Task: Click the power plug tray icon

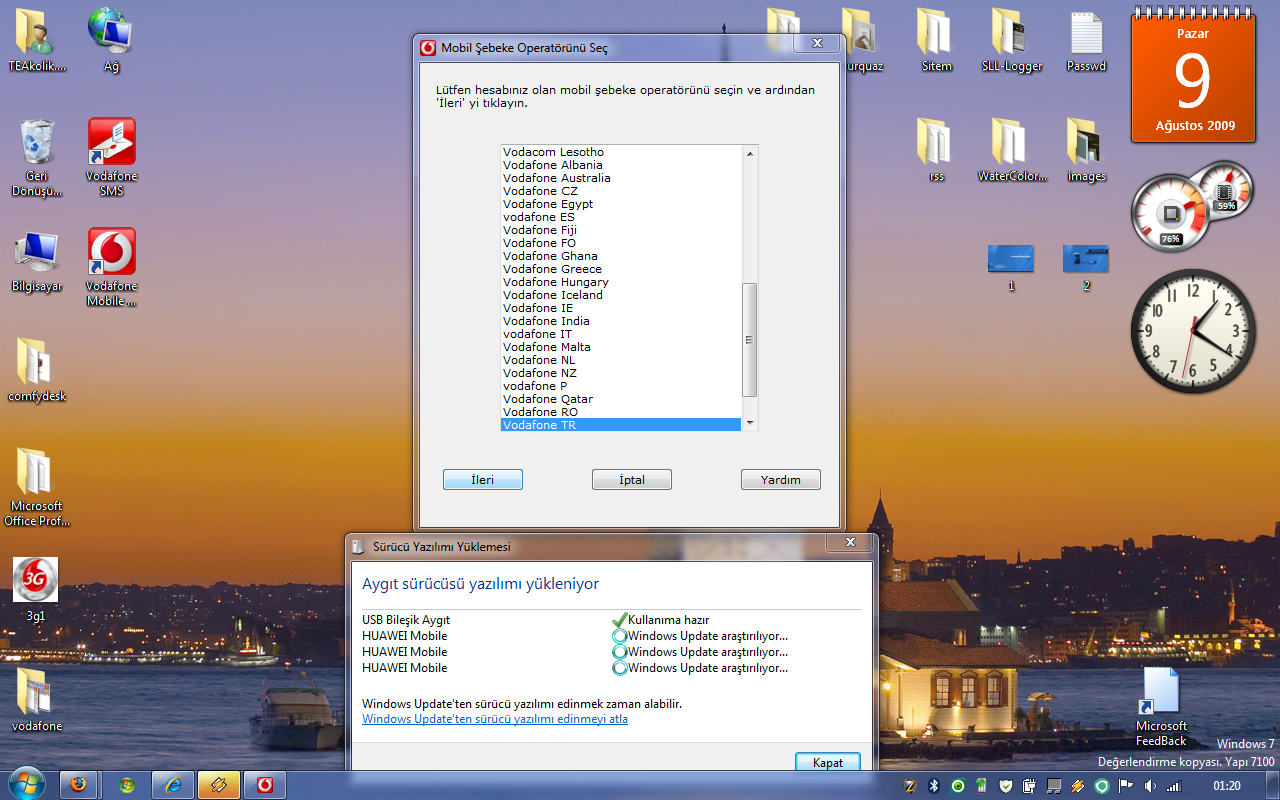Action: [x=1030, y=786]
